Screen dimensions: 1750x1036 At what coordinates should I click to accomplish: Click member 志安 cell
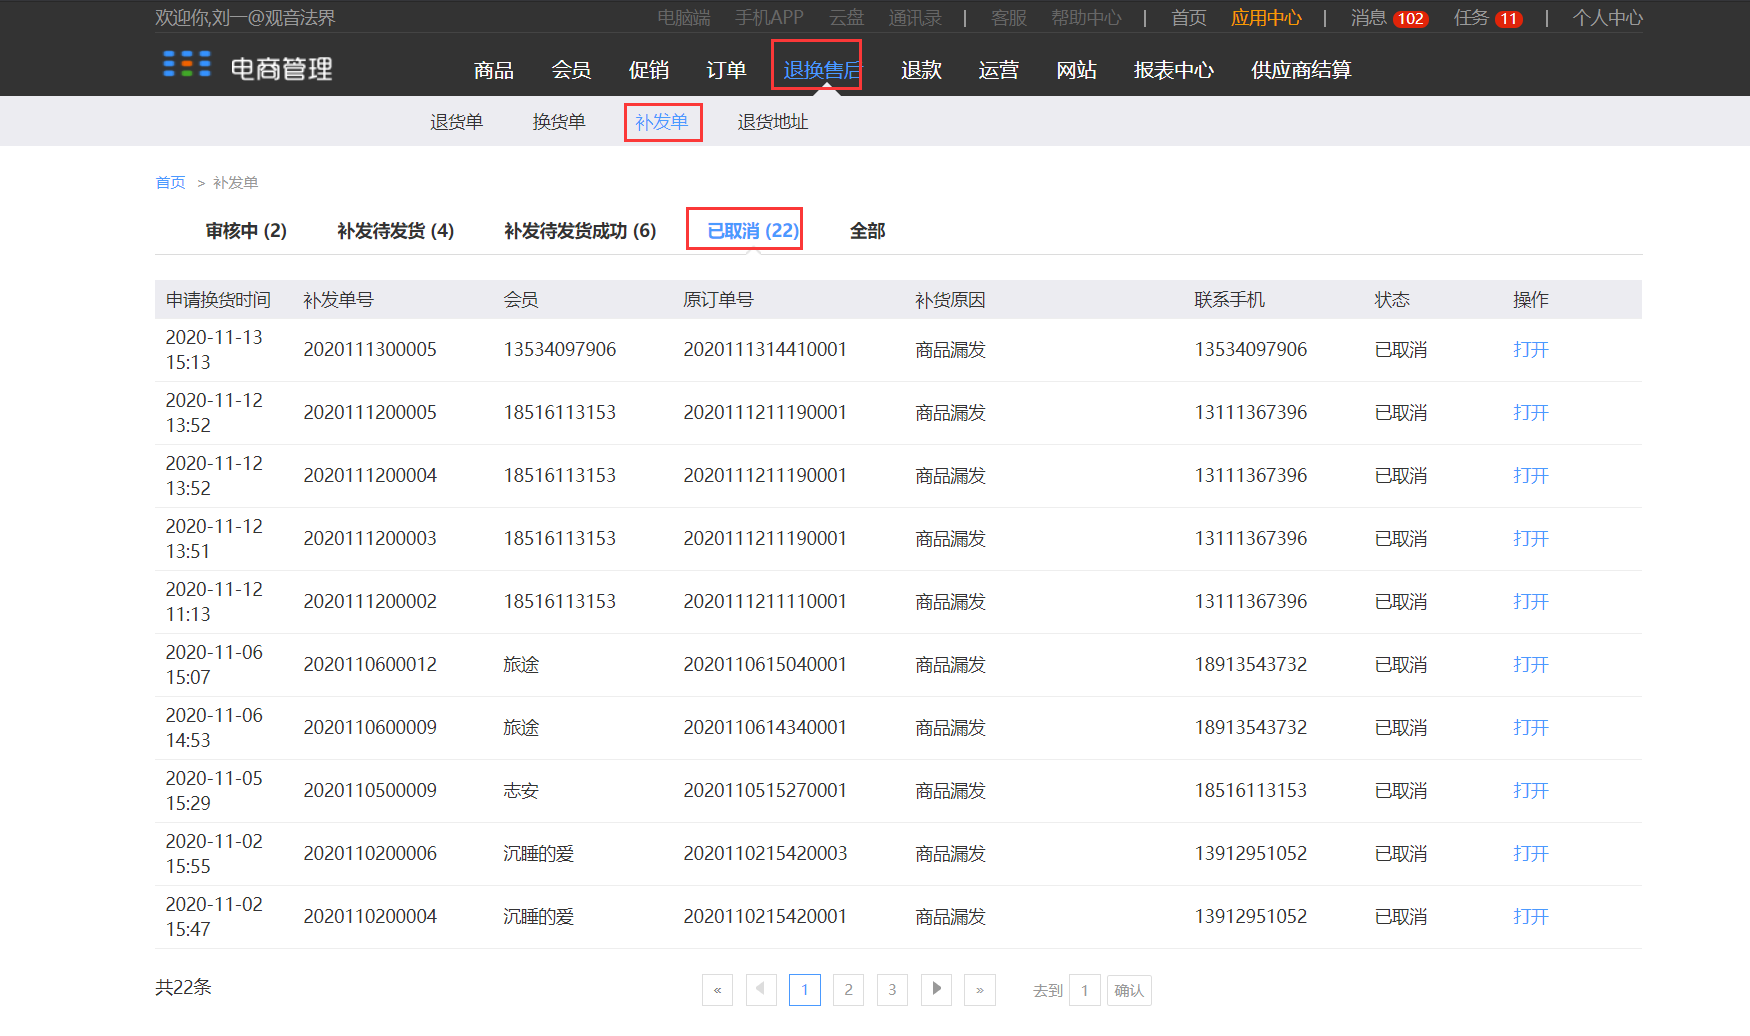(x=521, y=791)
